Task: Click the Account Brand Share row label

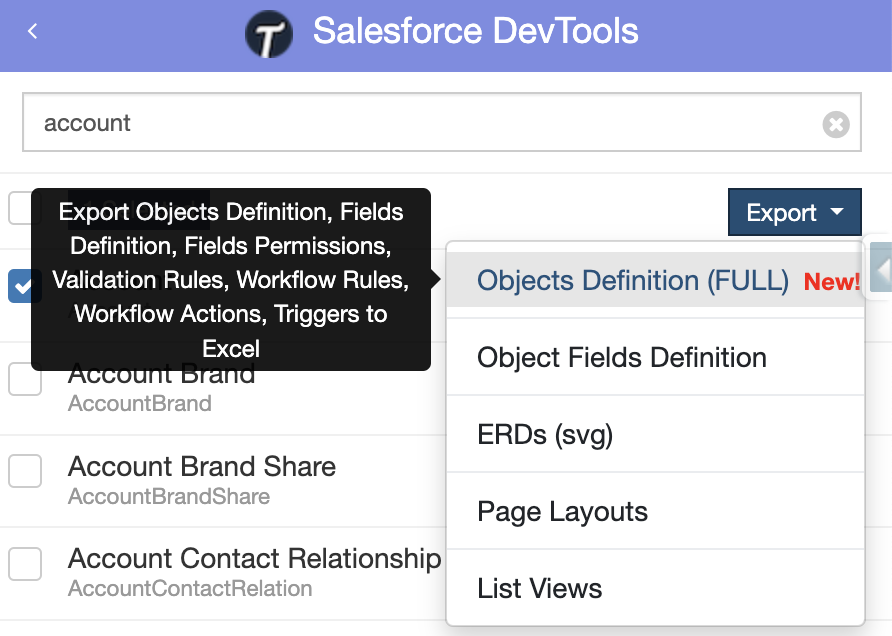Action: click(202, 466)
